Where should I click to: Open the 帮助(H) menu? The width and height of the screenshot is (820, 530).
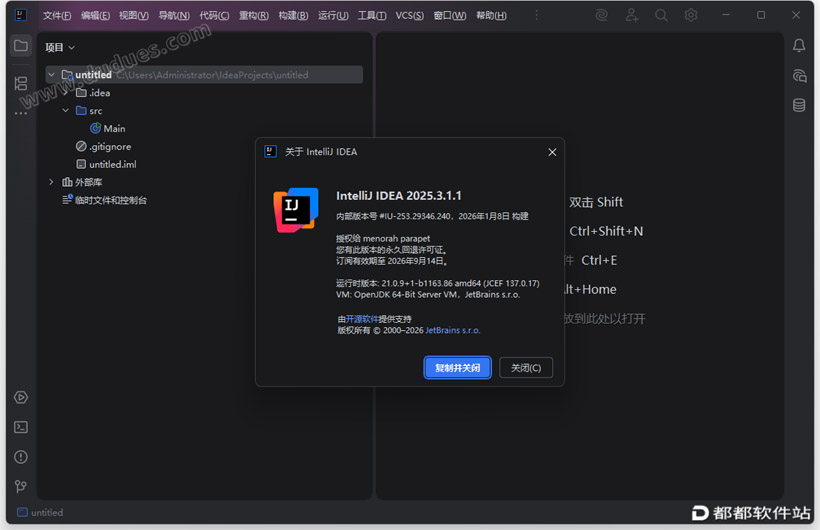pyautogui.click(x=491, y=16)
